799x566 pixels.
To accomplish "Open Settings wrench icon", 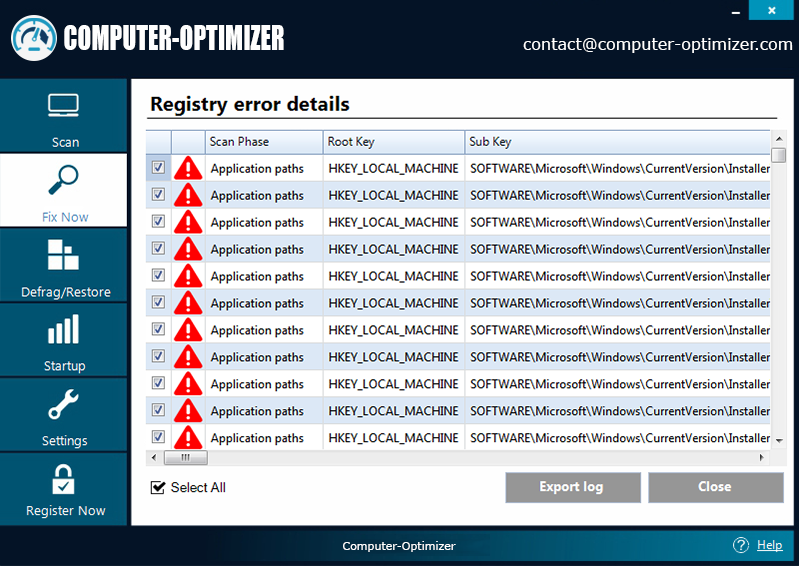I will coord(63,404).
